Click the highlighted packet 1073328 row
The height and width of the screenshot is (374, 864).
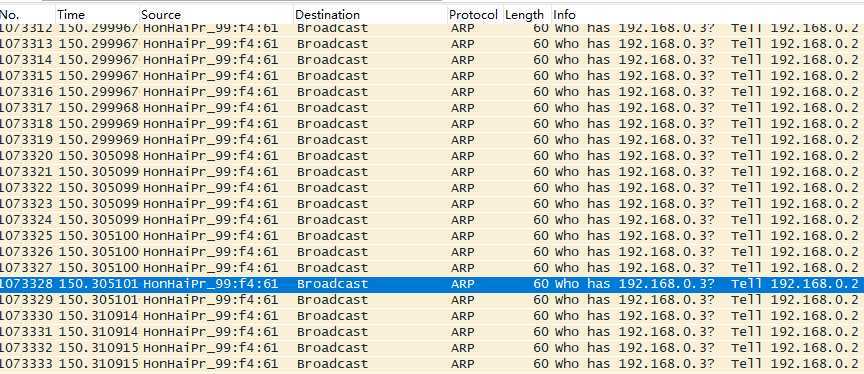[x=432, y=284]
